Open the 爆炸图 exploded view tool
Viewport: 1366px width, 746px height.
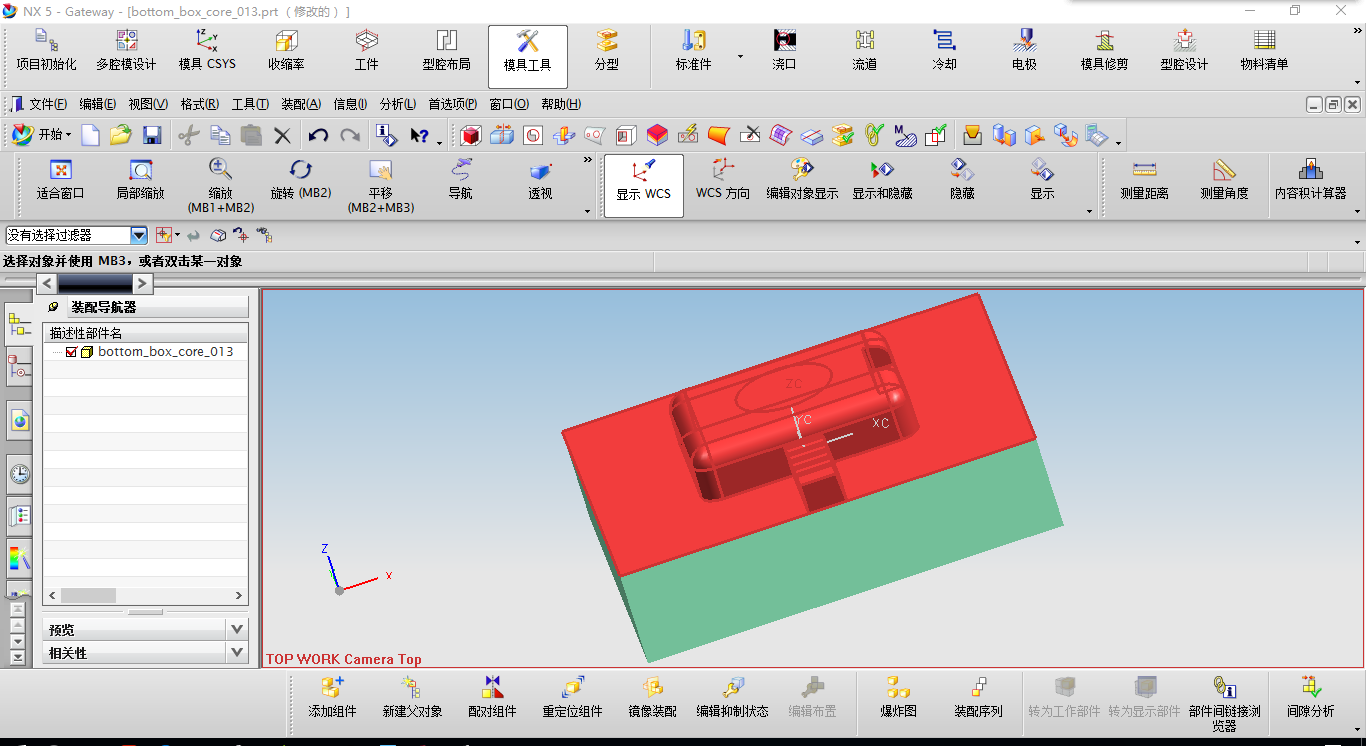(x=898, y=688)
